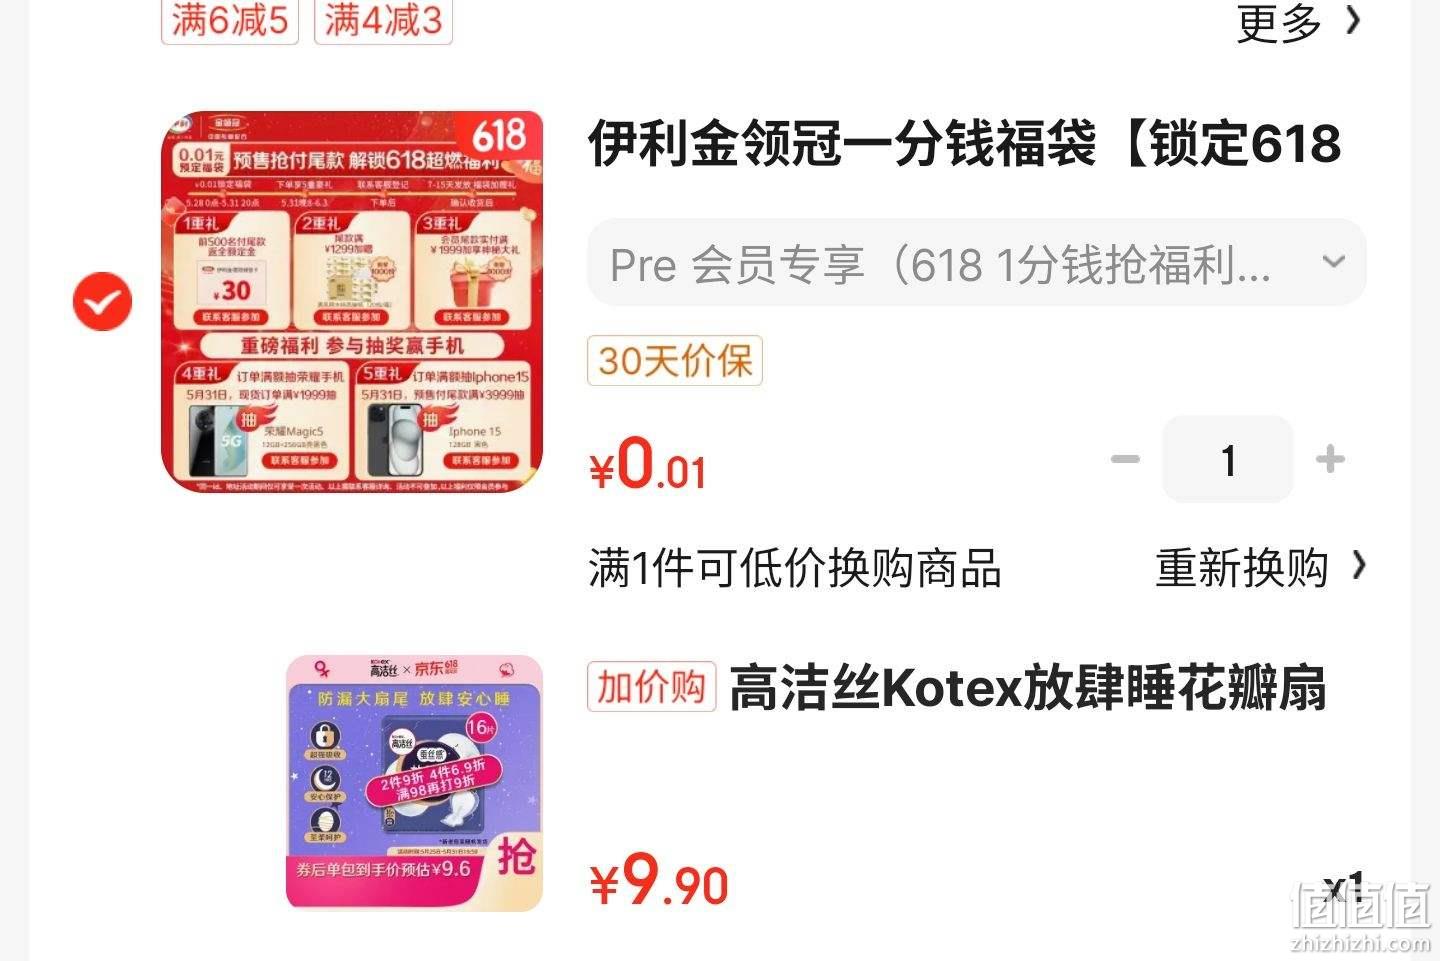This screenshot has width=1440, height=961.
Task: Expand the Pre 会员专享 option dropdown
Action: (x=977, y=263)
